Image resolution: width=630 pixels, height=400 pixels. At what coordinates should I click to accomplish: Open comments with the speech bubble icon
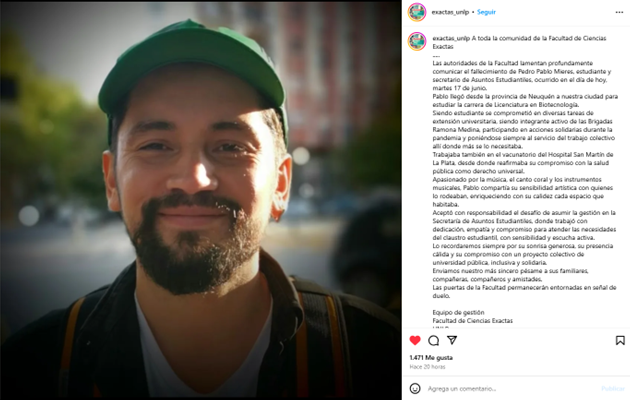(434, 341)
